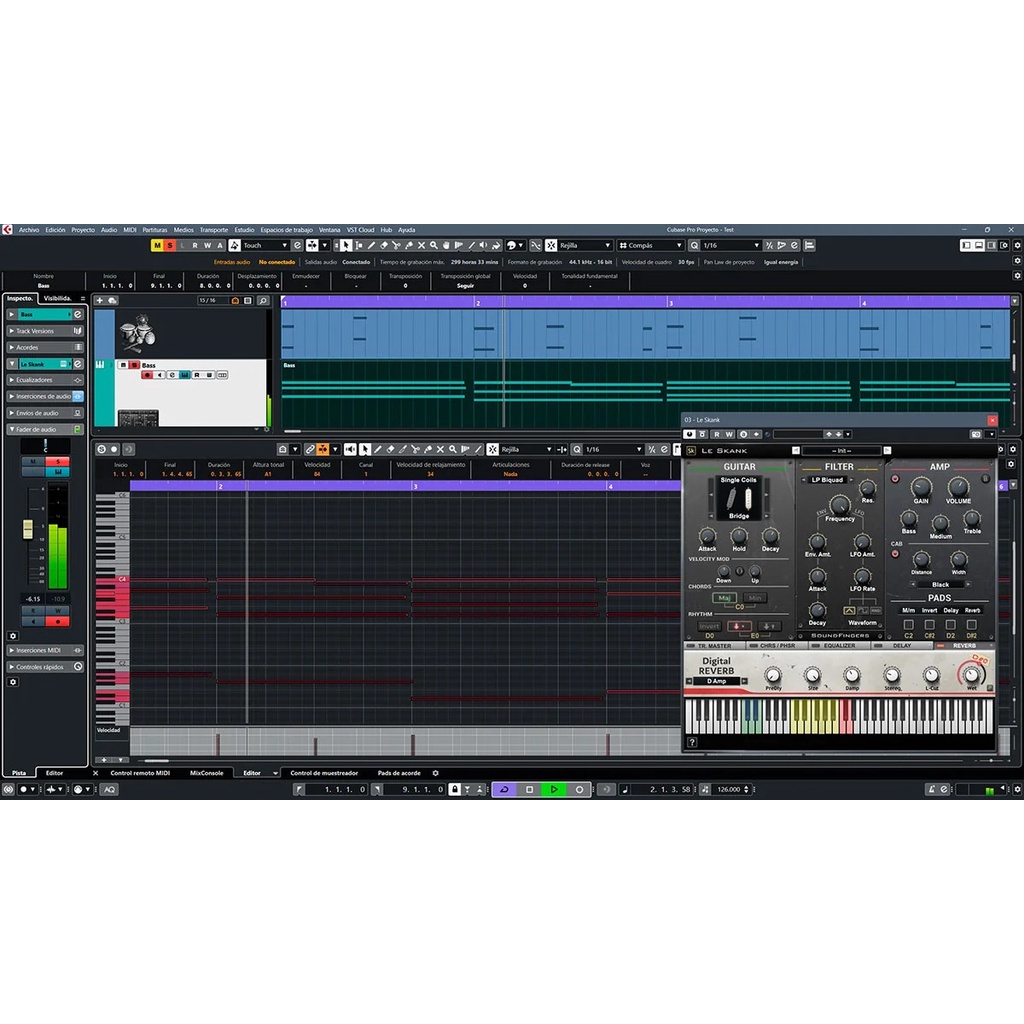Select the Hand tool in main toolbar
1024x1024 pixels.
coord(446,246)
